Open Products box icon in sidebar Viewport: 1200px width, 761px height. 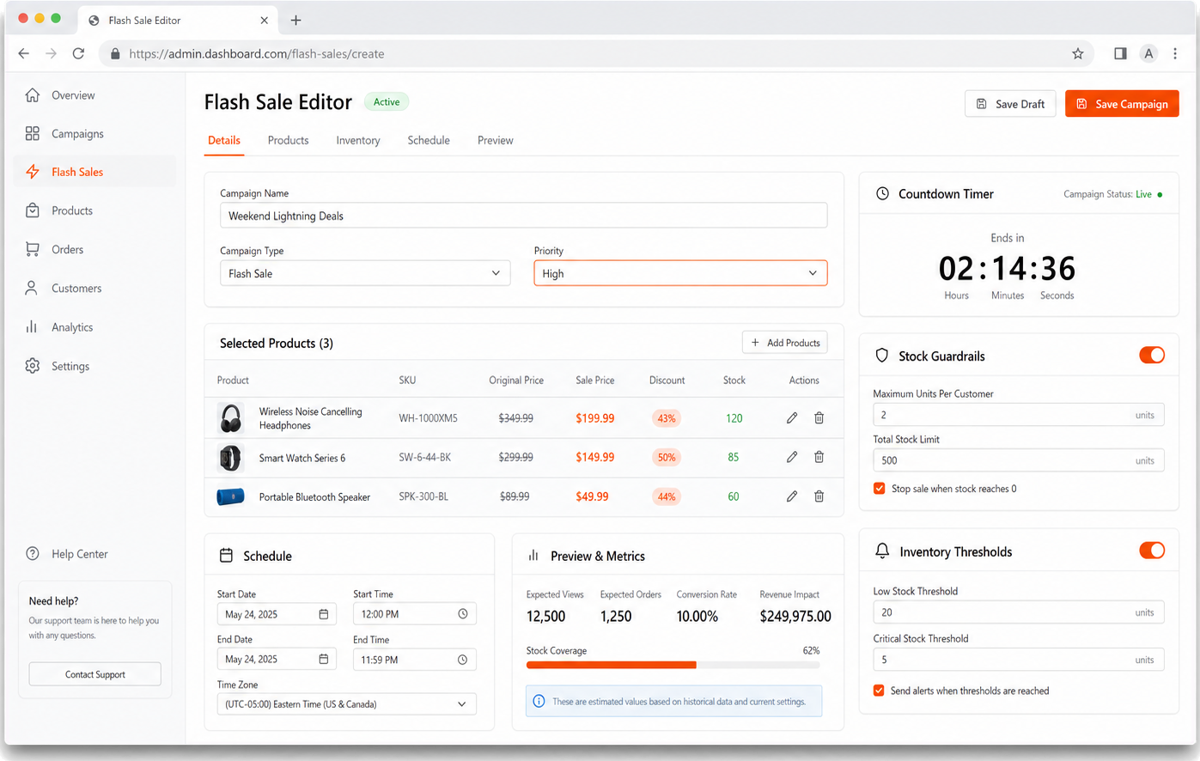[x=33, y=211]
